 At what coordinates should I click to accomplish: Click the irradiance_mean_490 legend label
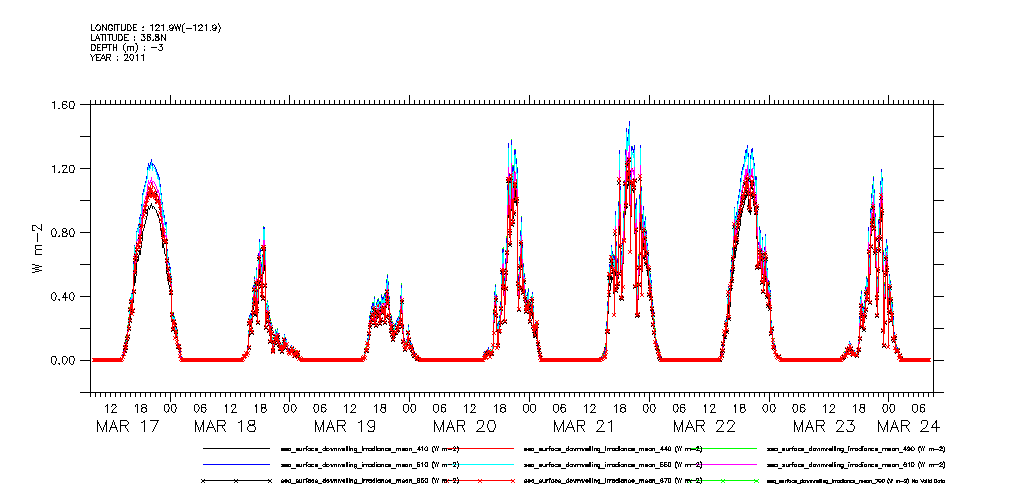[x=856, y=448]
